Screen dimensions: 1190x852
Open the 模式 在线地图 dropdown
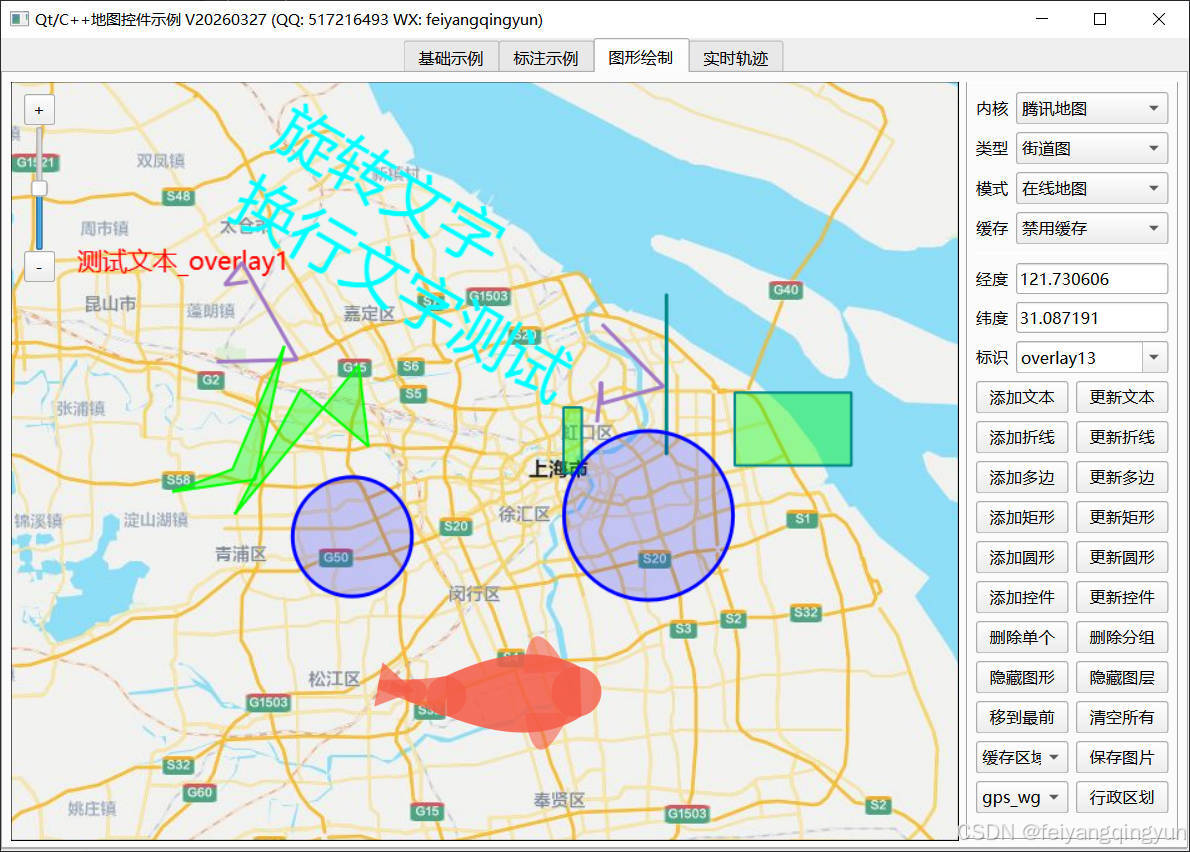point(1091,188)
